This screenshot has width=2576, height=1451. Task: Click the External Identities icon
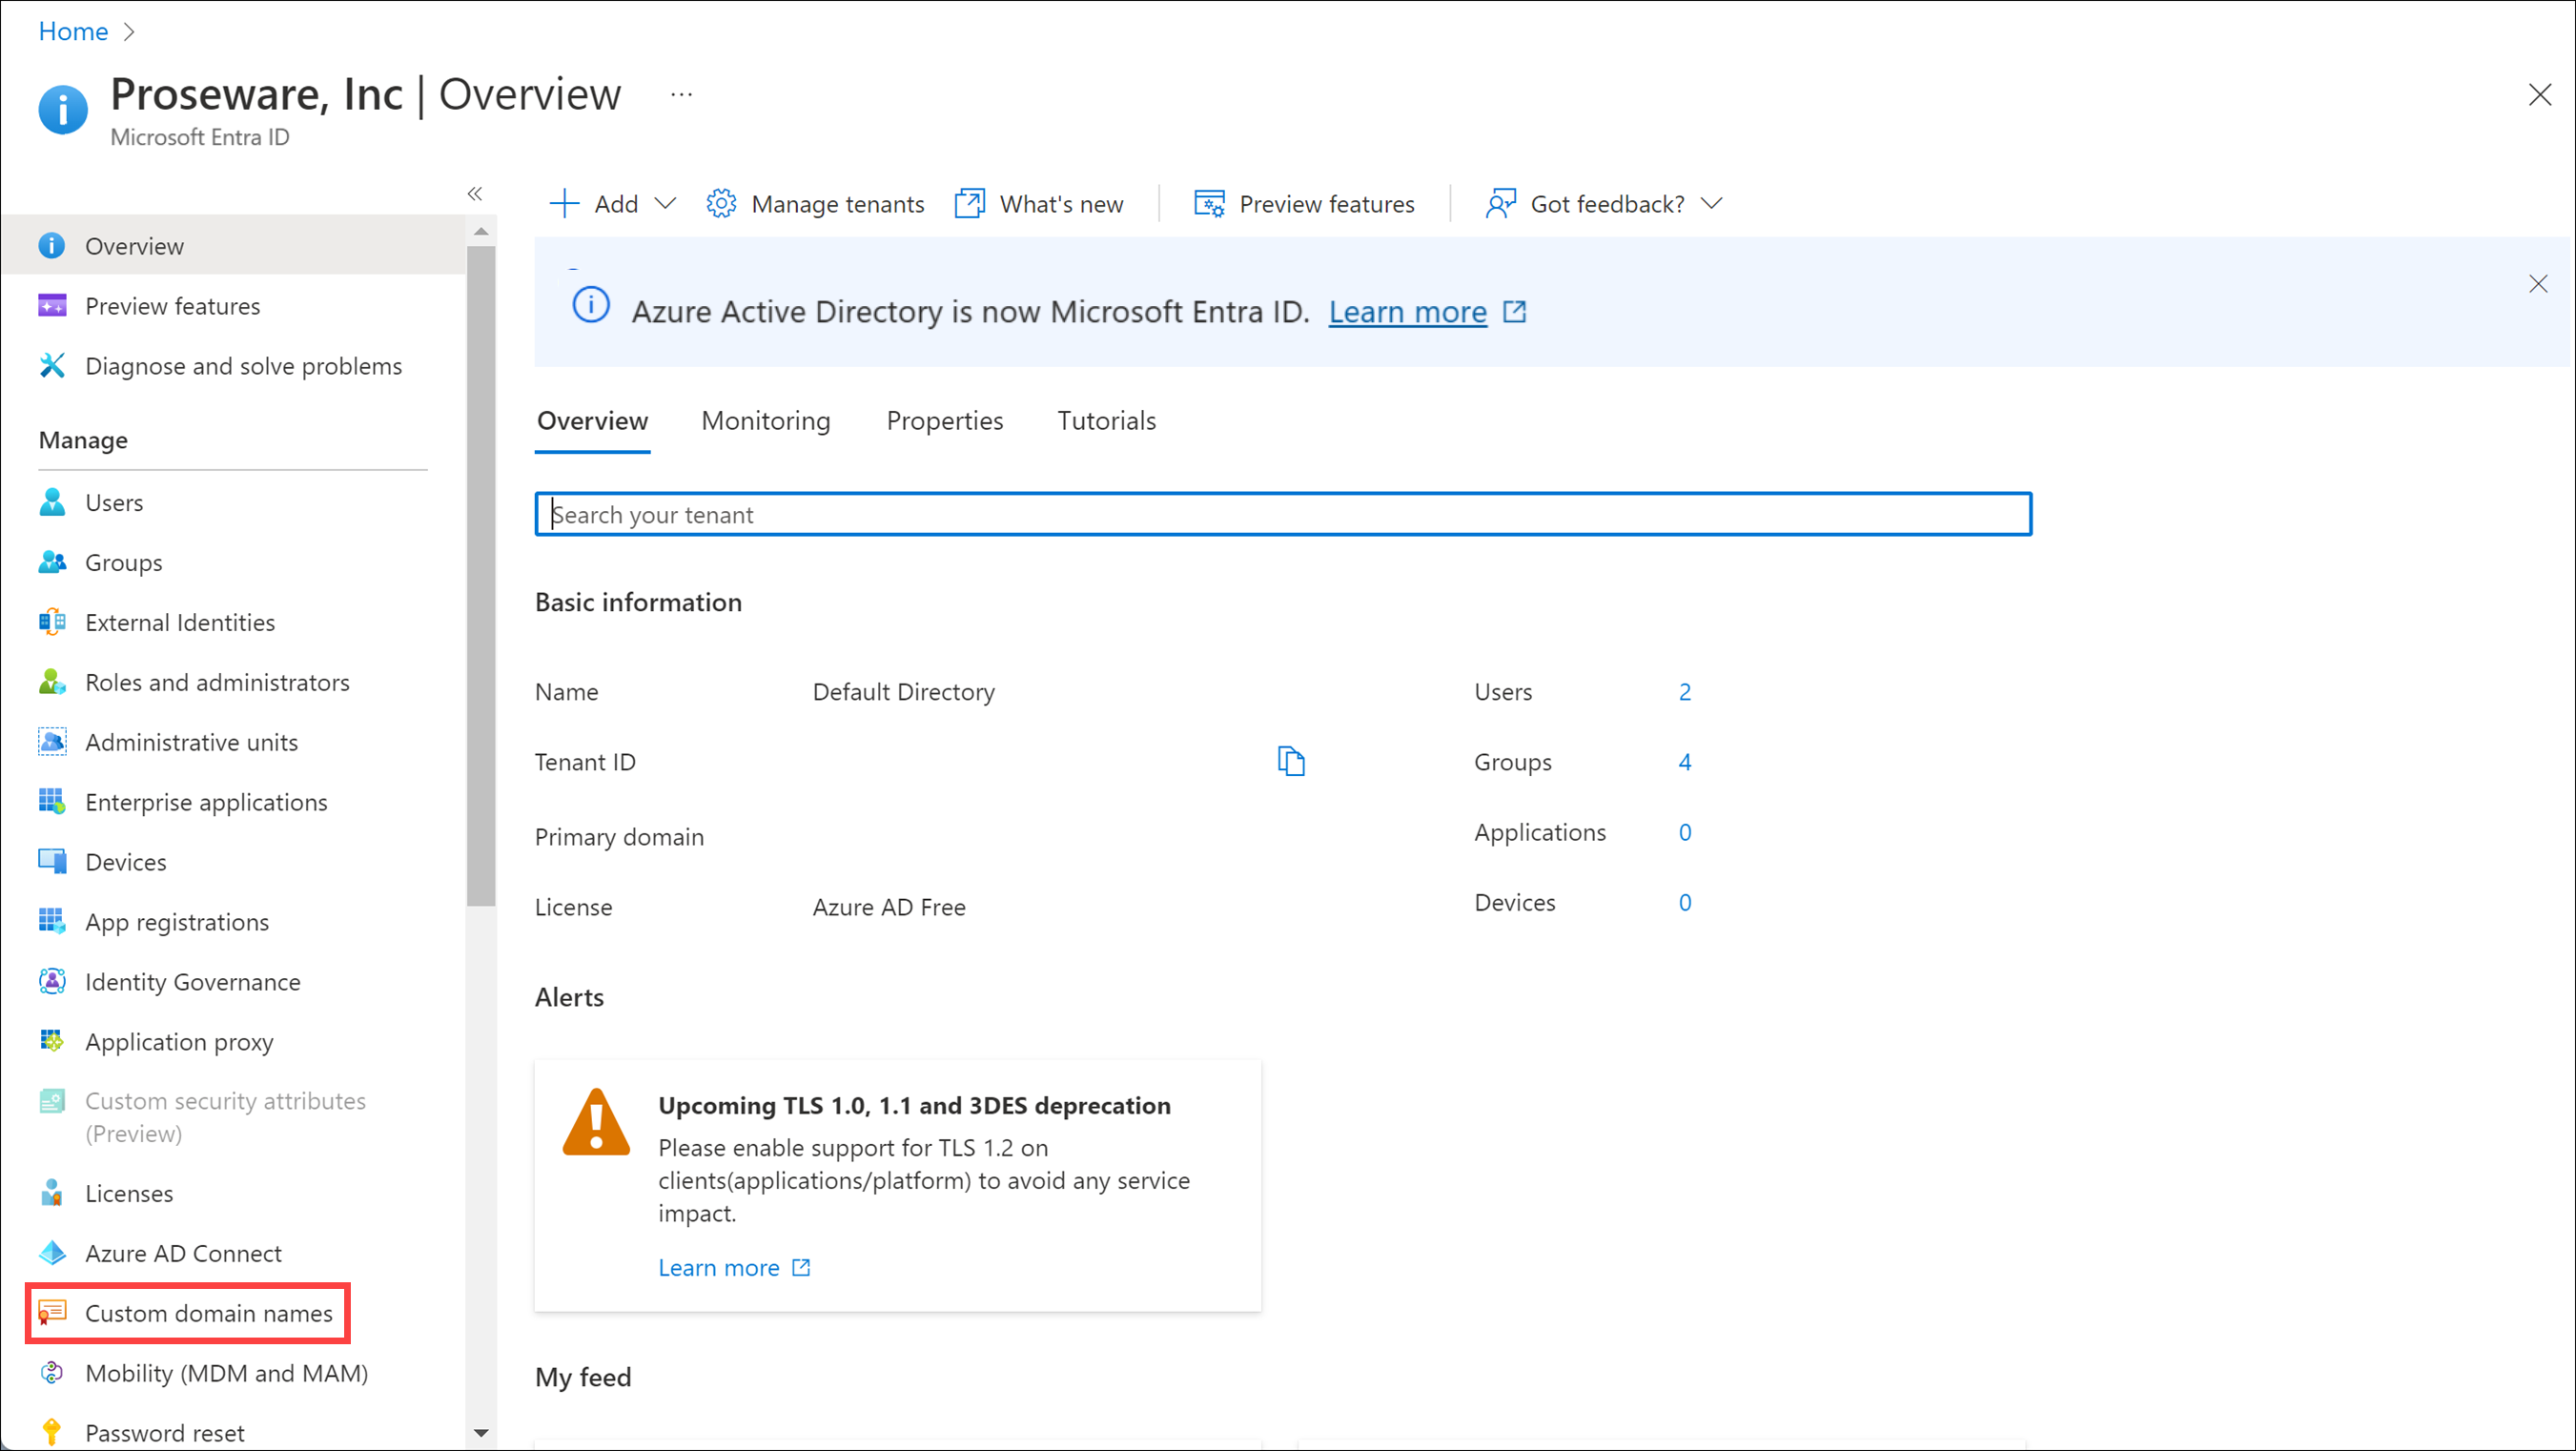pyautogui.click(x=52, y=622)
